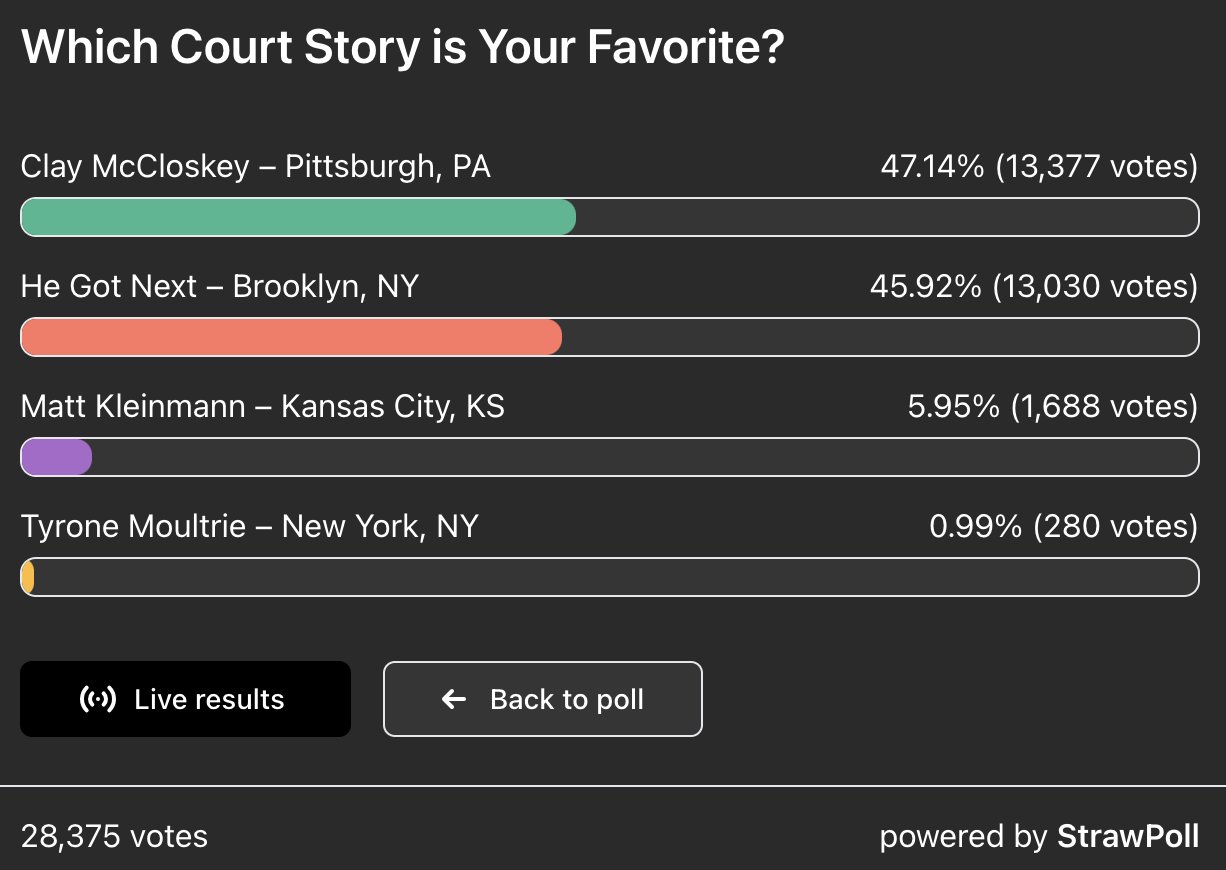Click the 0.99% (280 votes) result text
The width and height of the screenshot is (1226, 870).
(1064, 526)
